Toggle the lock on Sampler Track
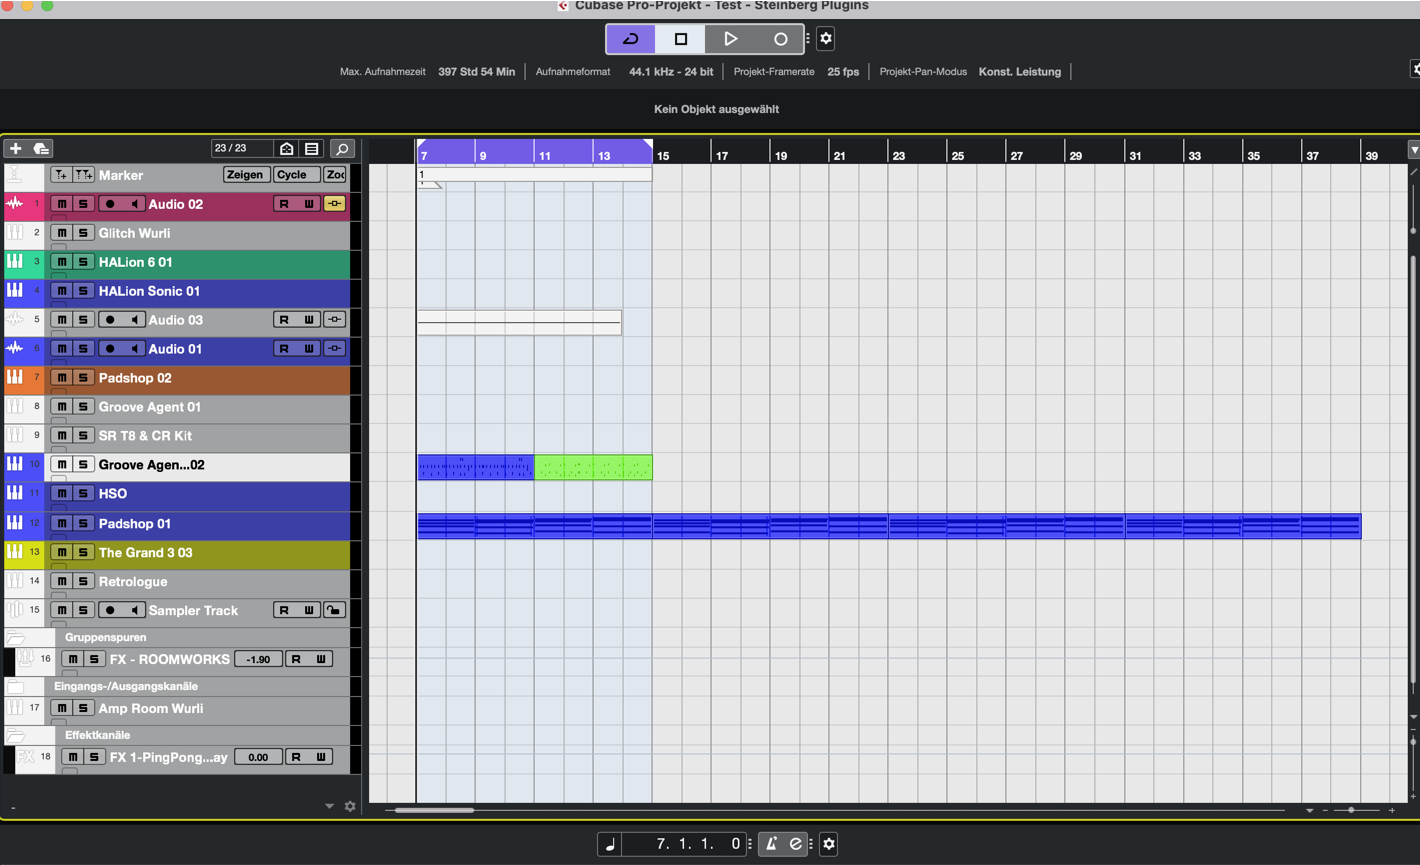1420x865 pixels. tap(334, 610)
